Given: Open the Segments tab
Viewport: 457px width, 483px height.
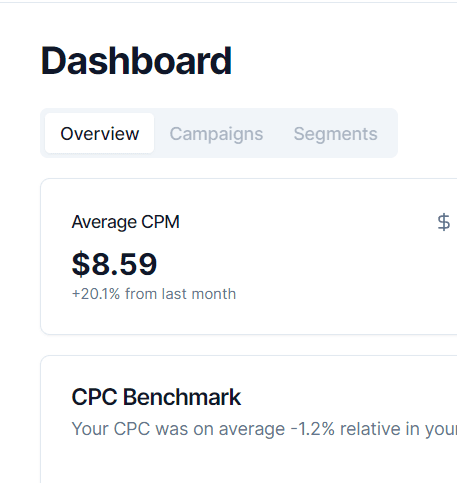Looking at the screenshot, I should (335, 134).
